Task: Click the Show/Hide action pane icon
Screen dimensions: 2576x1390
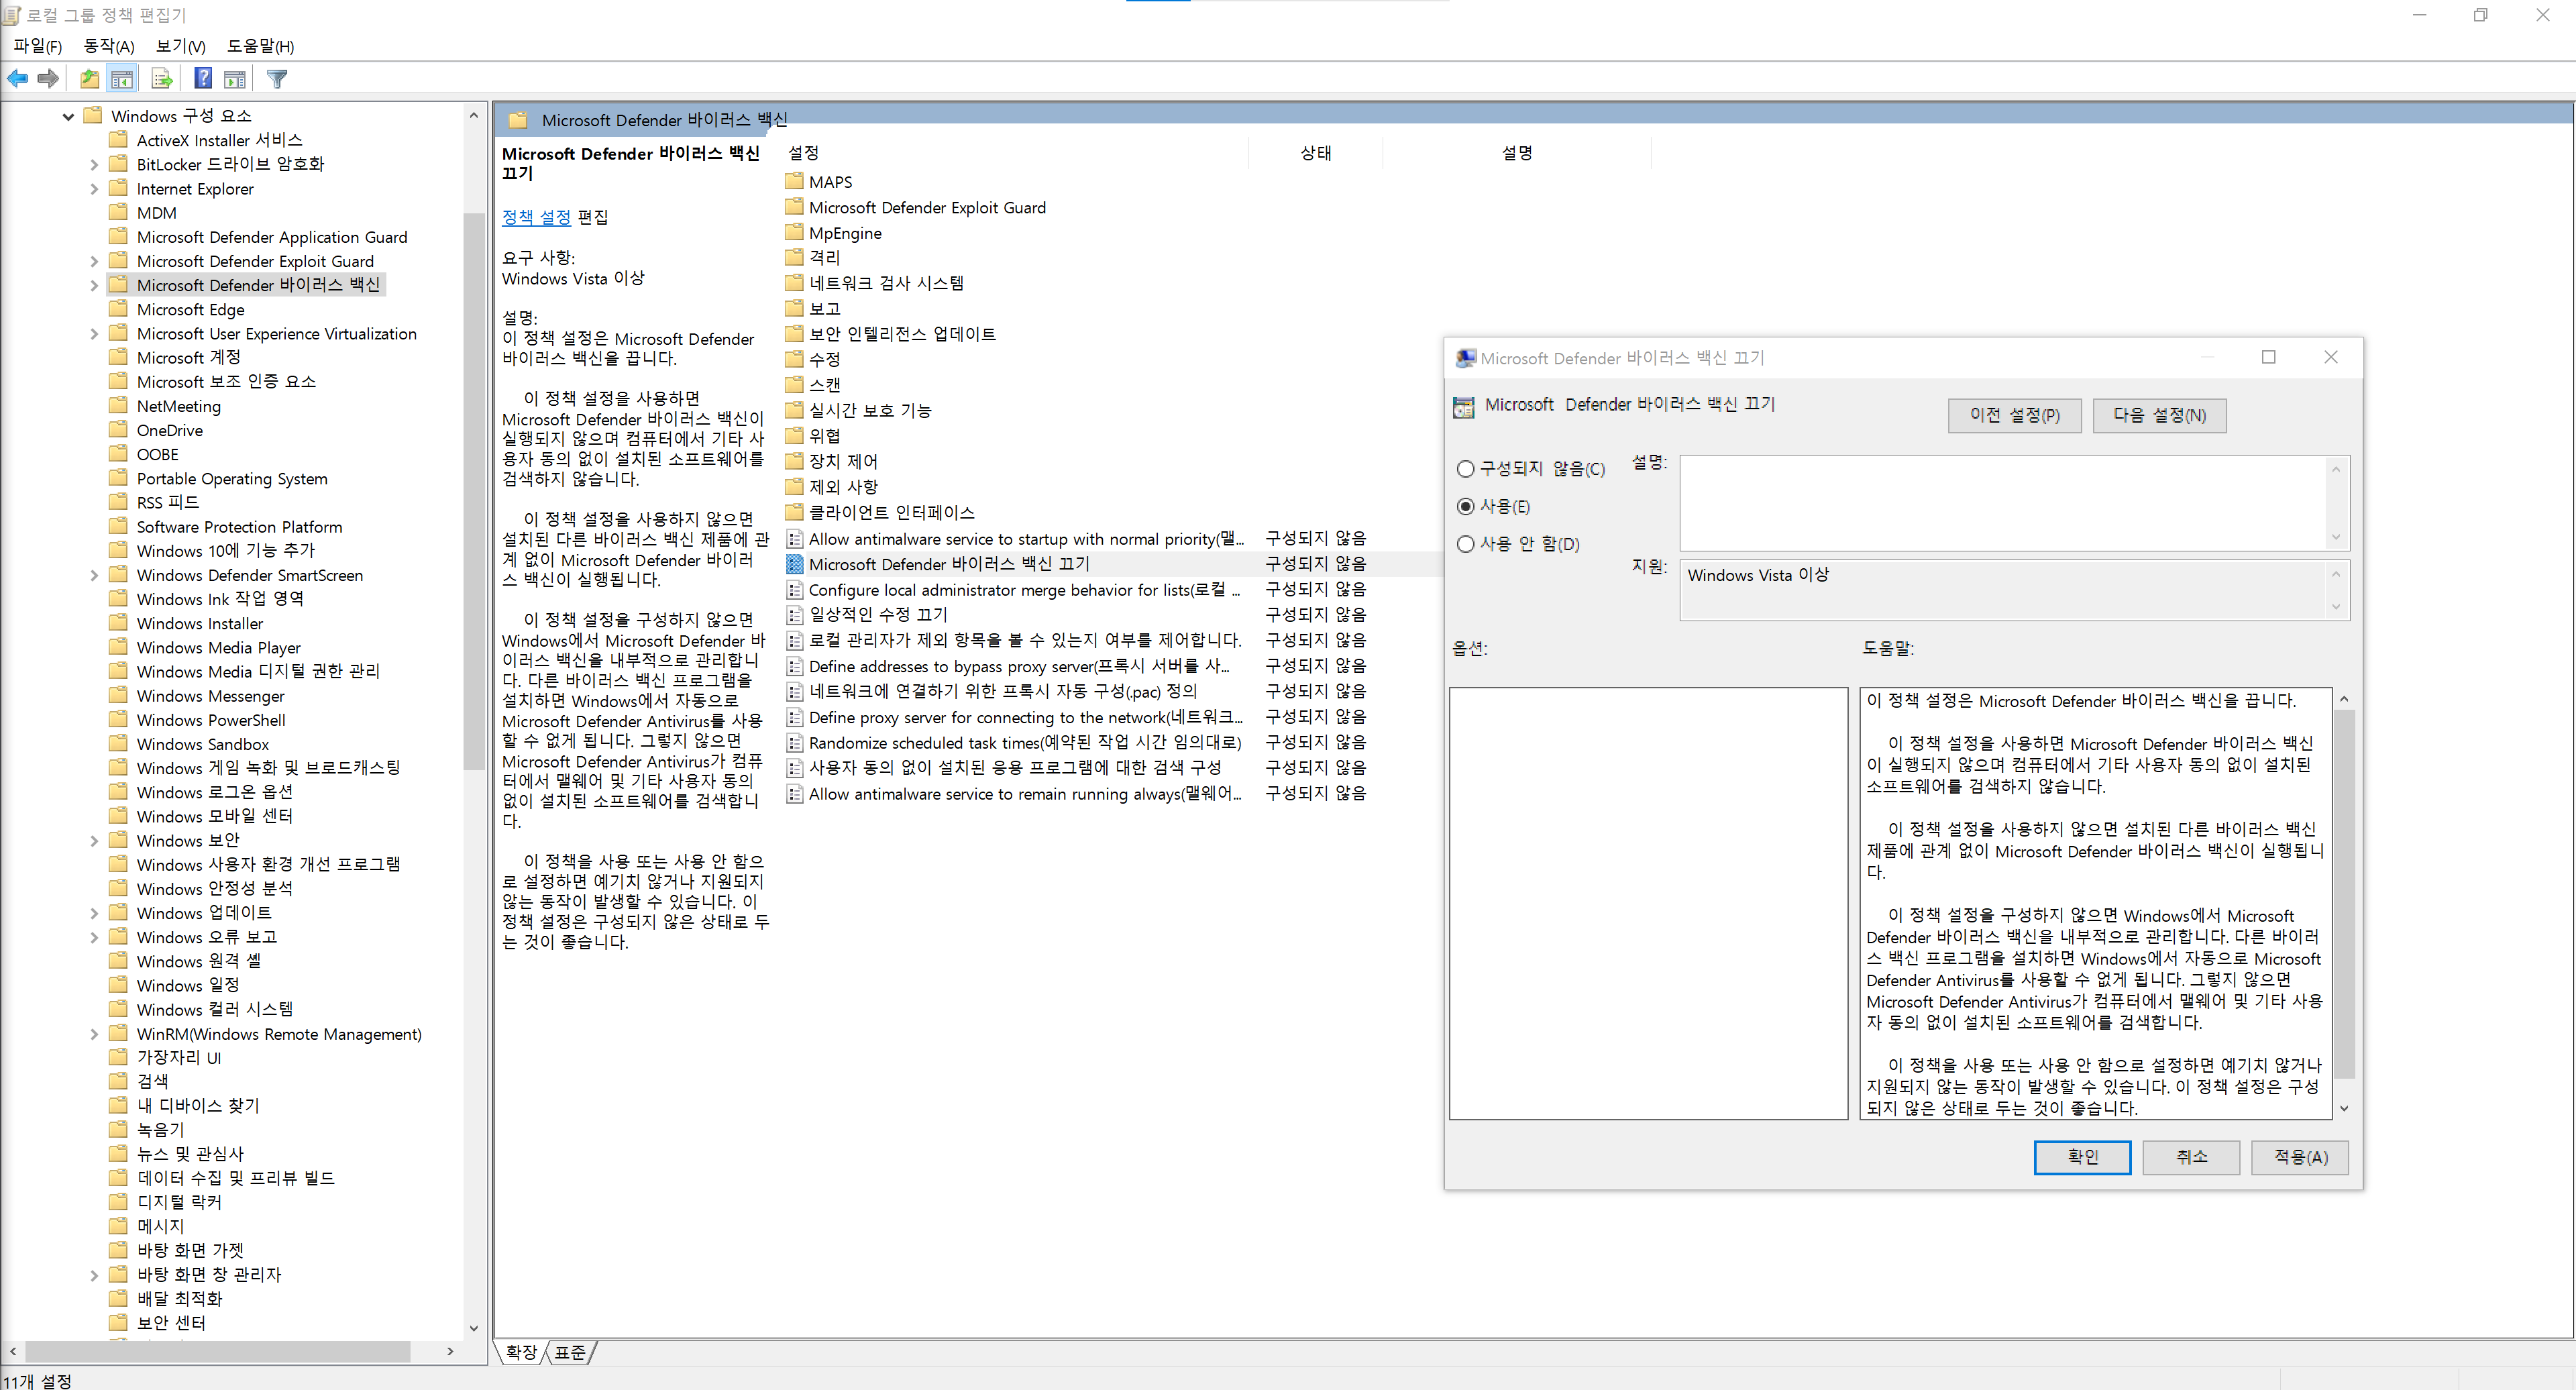Action: coord(235,78)
